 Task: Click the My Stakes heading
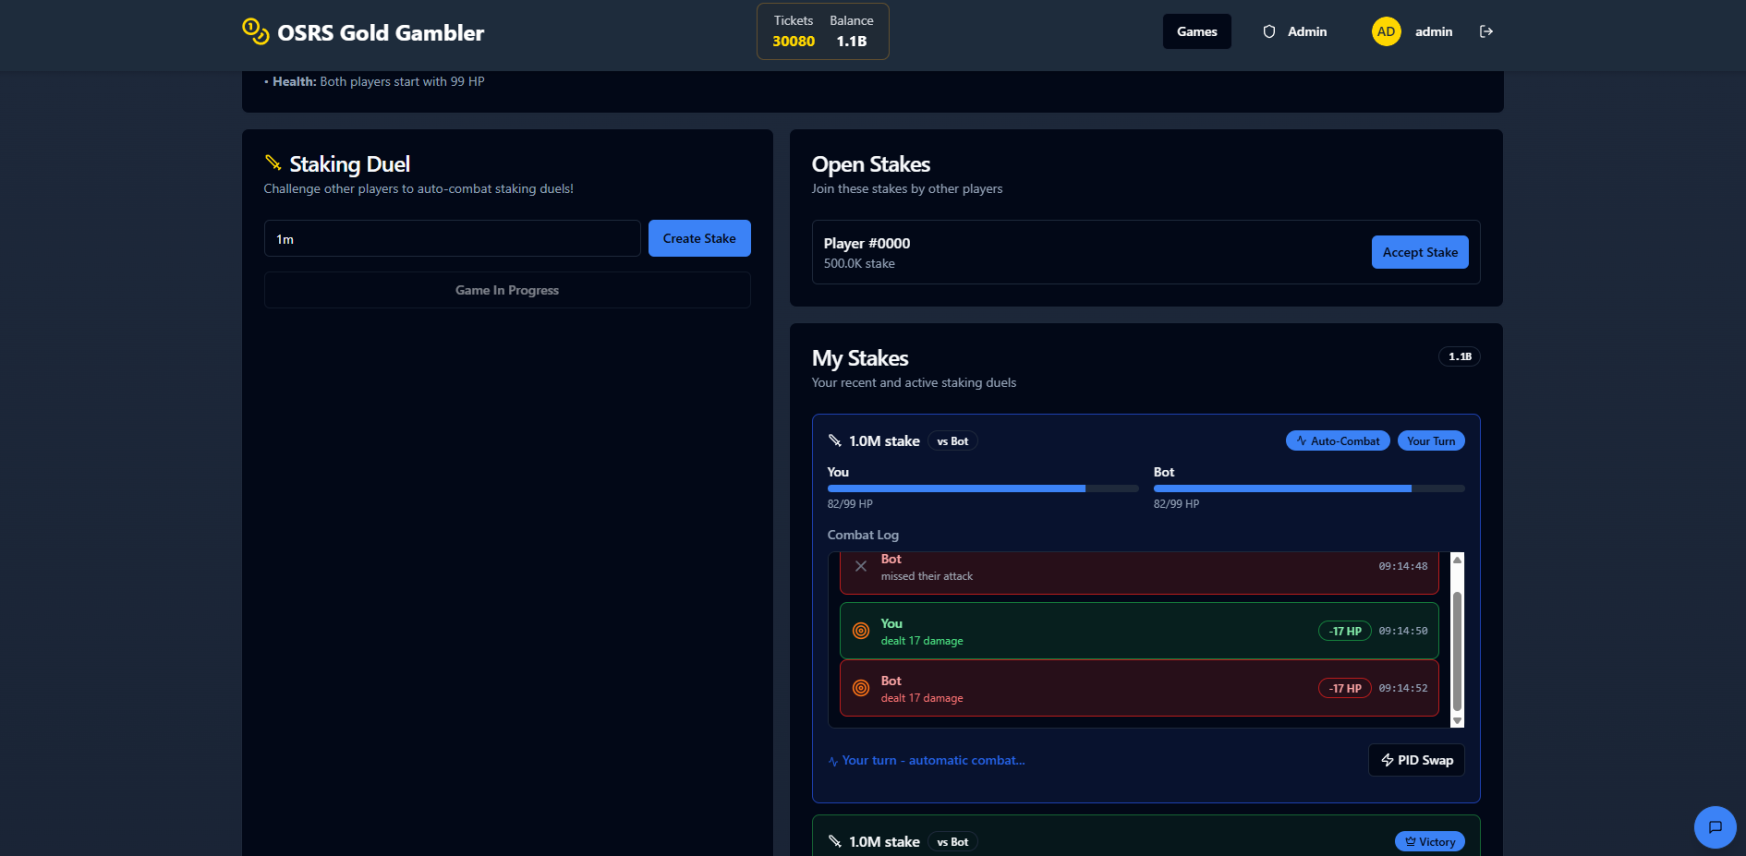click(x=860, y=358)
